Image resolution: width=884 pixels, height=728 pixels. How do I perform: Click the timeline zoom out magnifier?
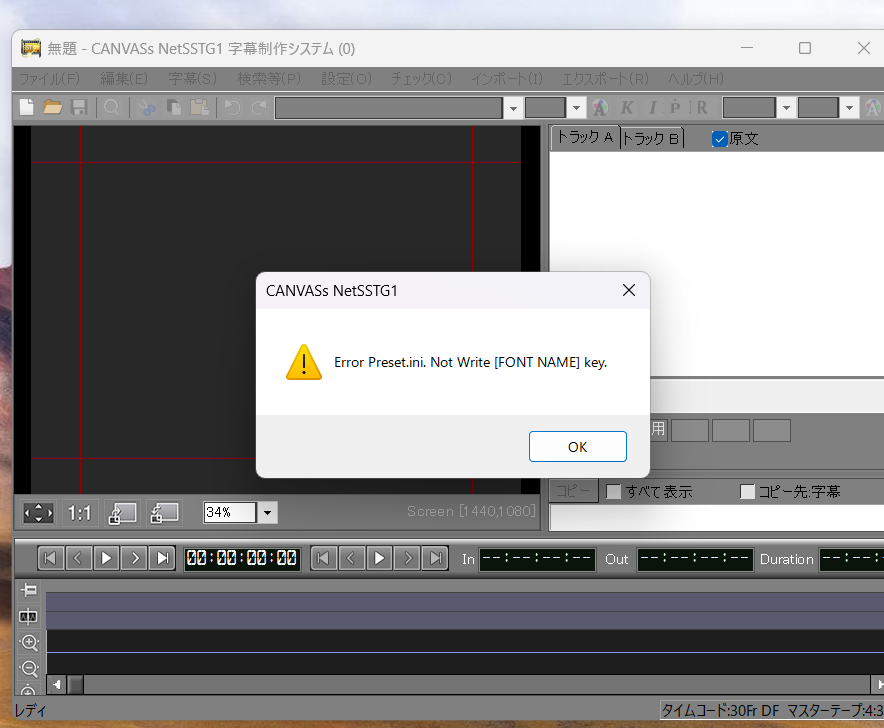click(29, 669)
